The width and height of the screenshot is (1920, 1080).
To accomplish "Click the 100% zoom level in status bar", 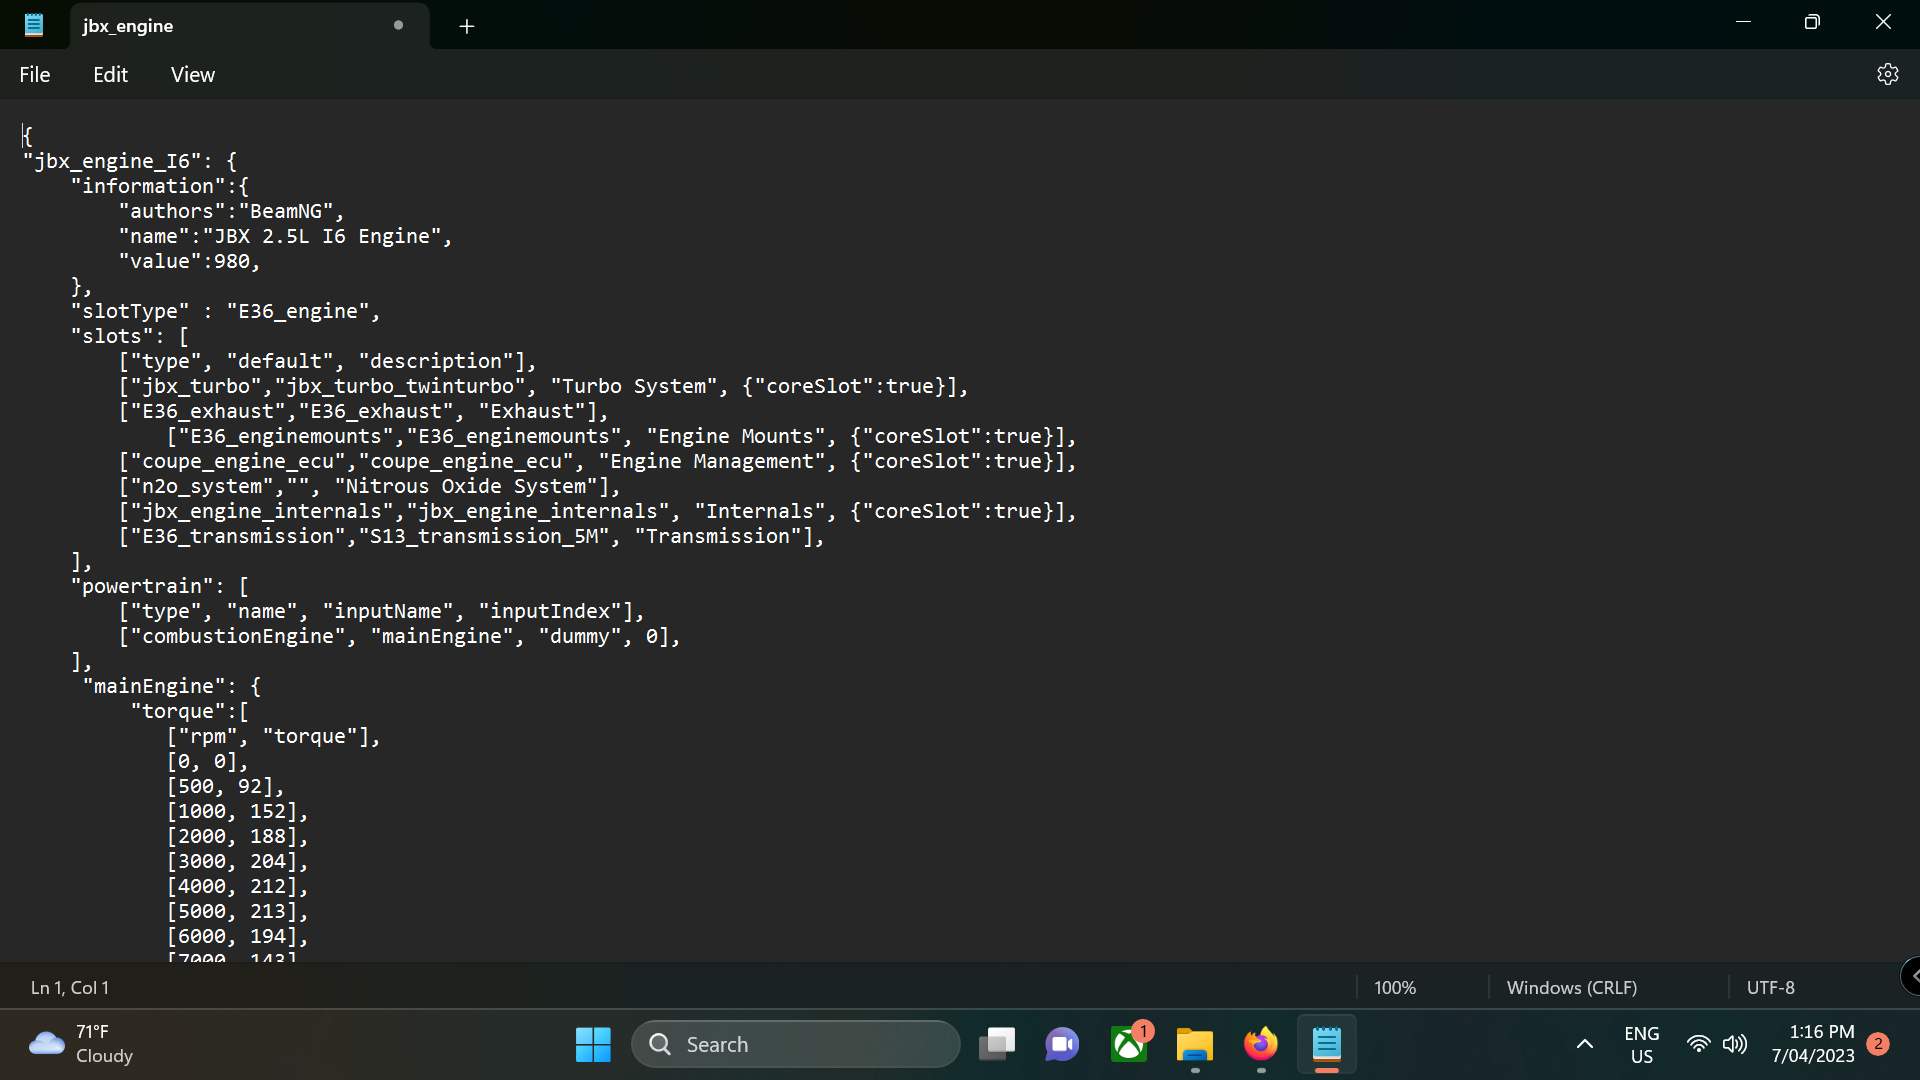I will pos(1394,987).
